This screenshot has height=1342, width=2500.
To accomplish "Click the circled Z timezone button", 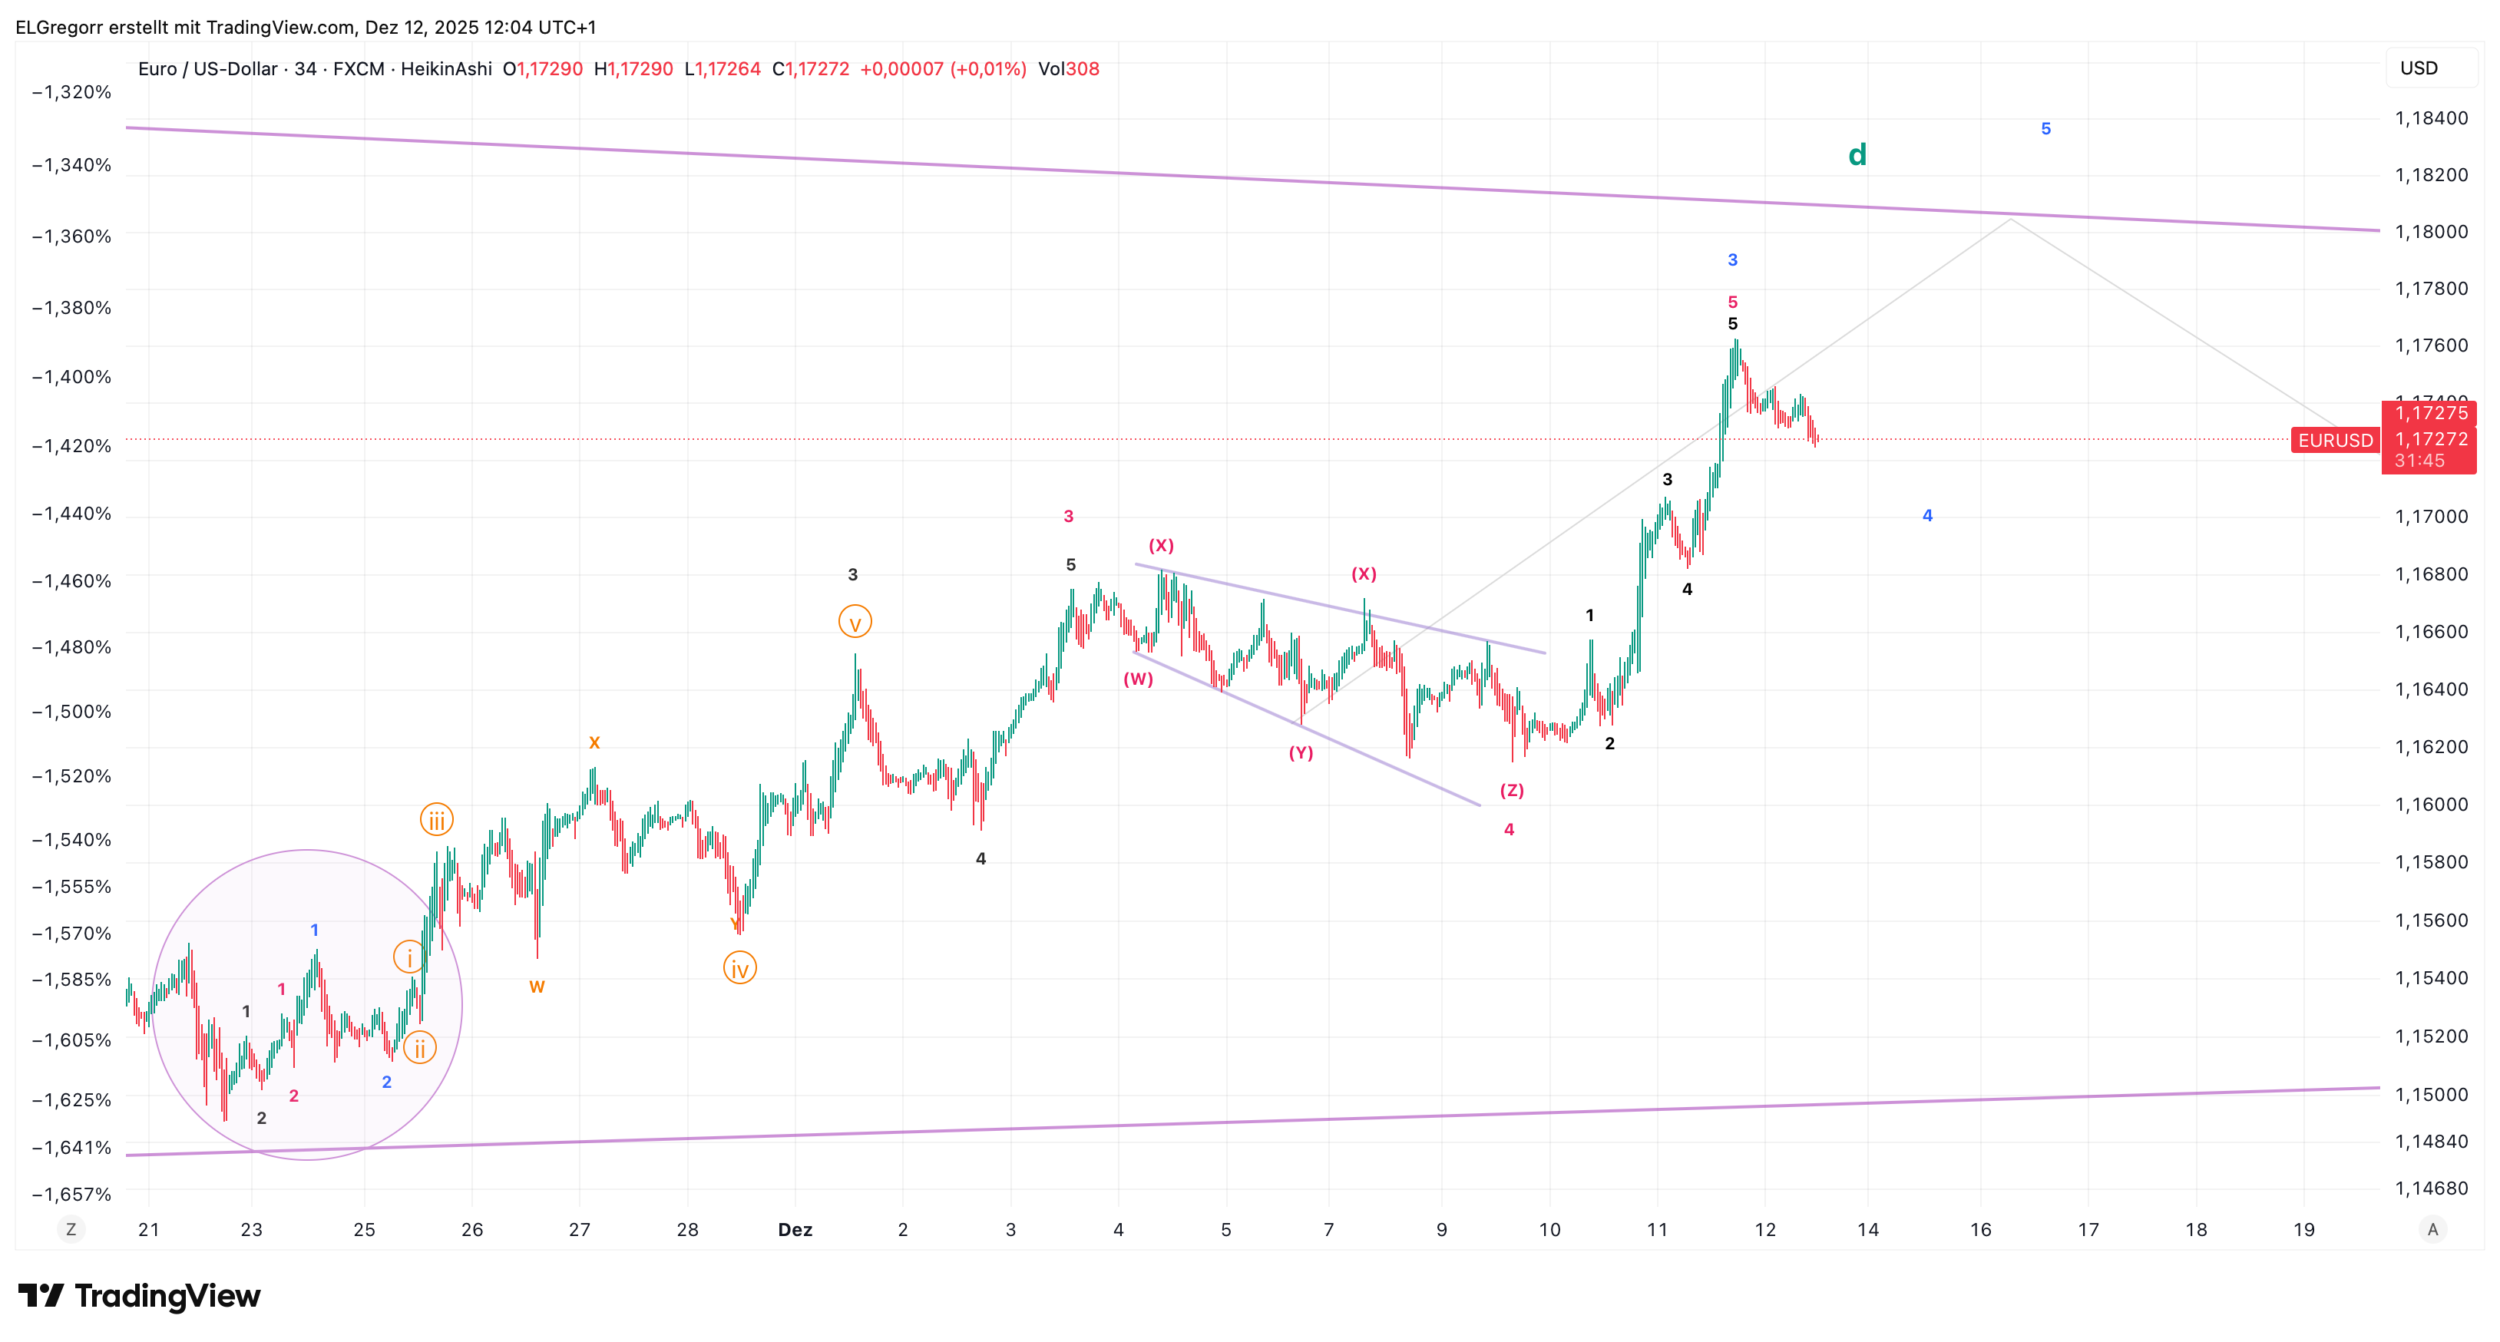I will click(70, 1230).
